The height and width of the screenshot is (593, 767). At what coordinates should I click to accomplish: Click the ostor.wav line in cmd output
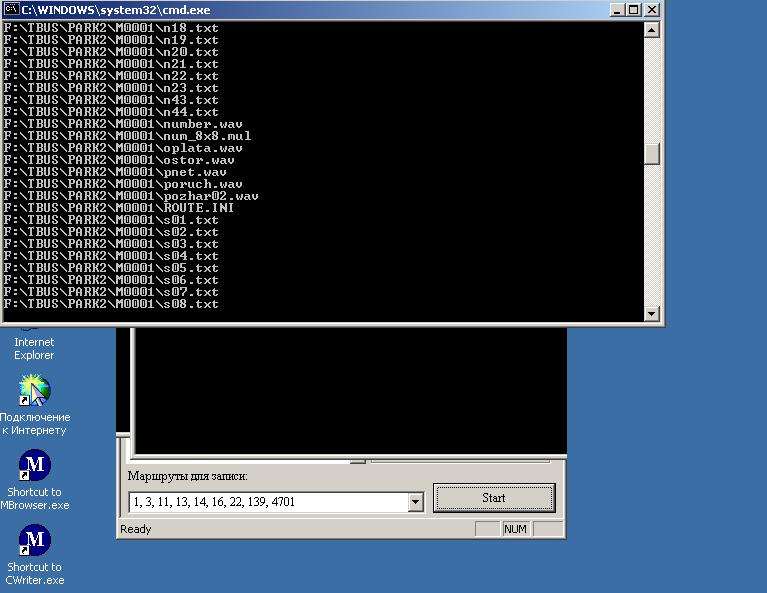tap(119, 160)
